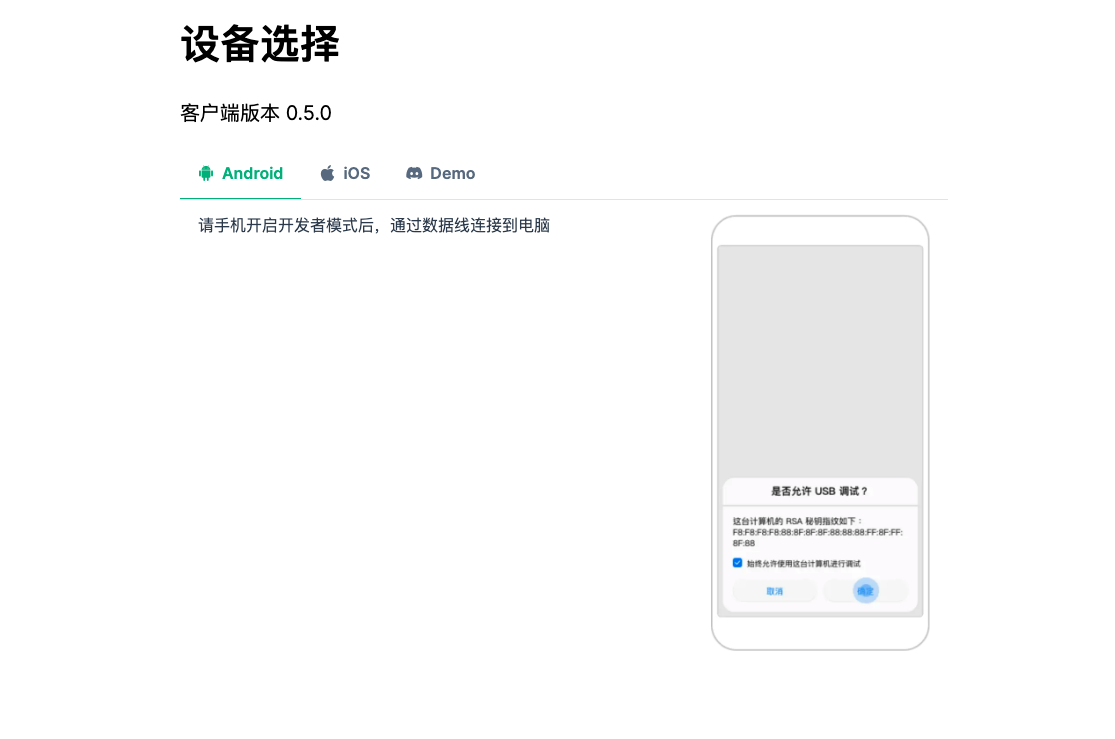Screen dimensions: 1115x739
Task: Click the gray phone screen area
Action: click(820, 361)
